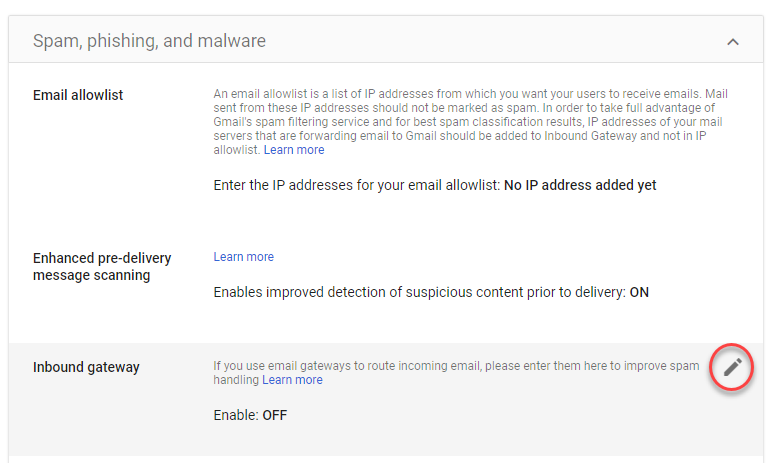Click the Email allowlist description paragraph

(x=470, y=122)
